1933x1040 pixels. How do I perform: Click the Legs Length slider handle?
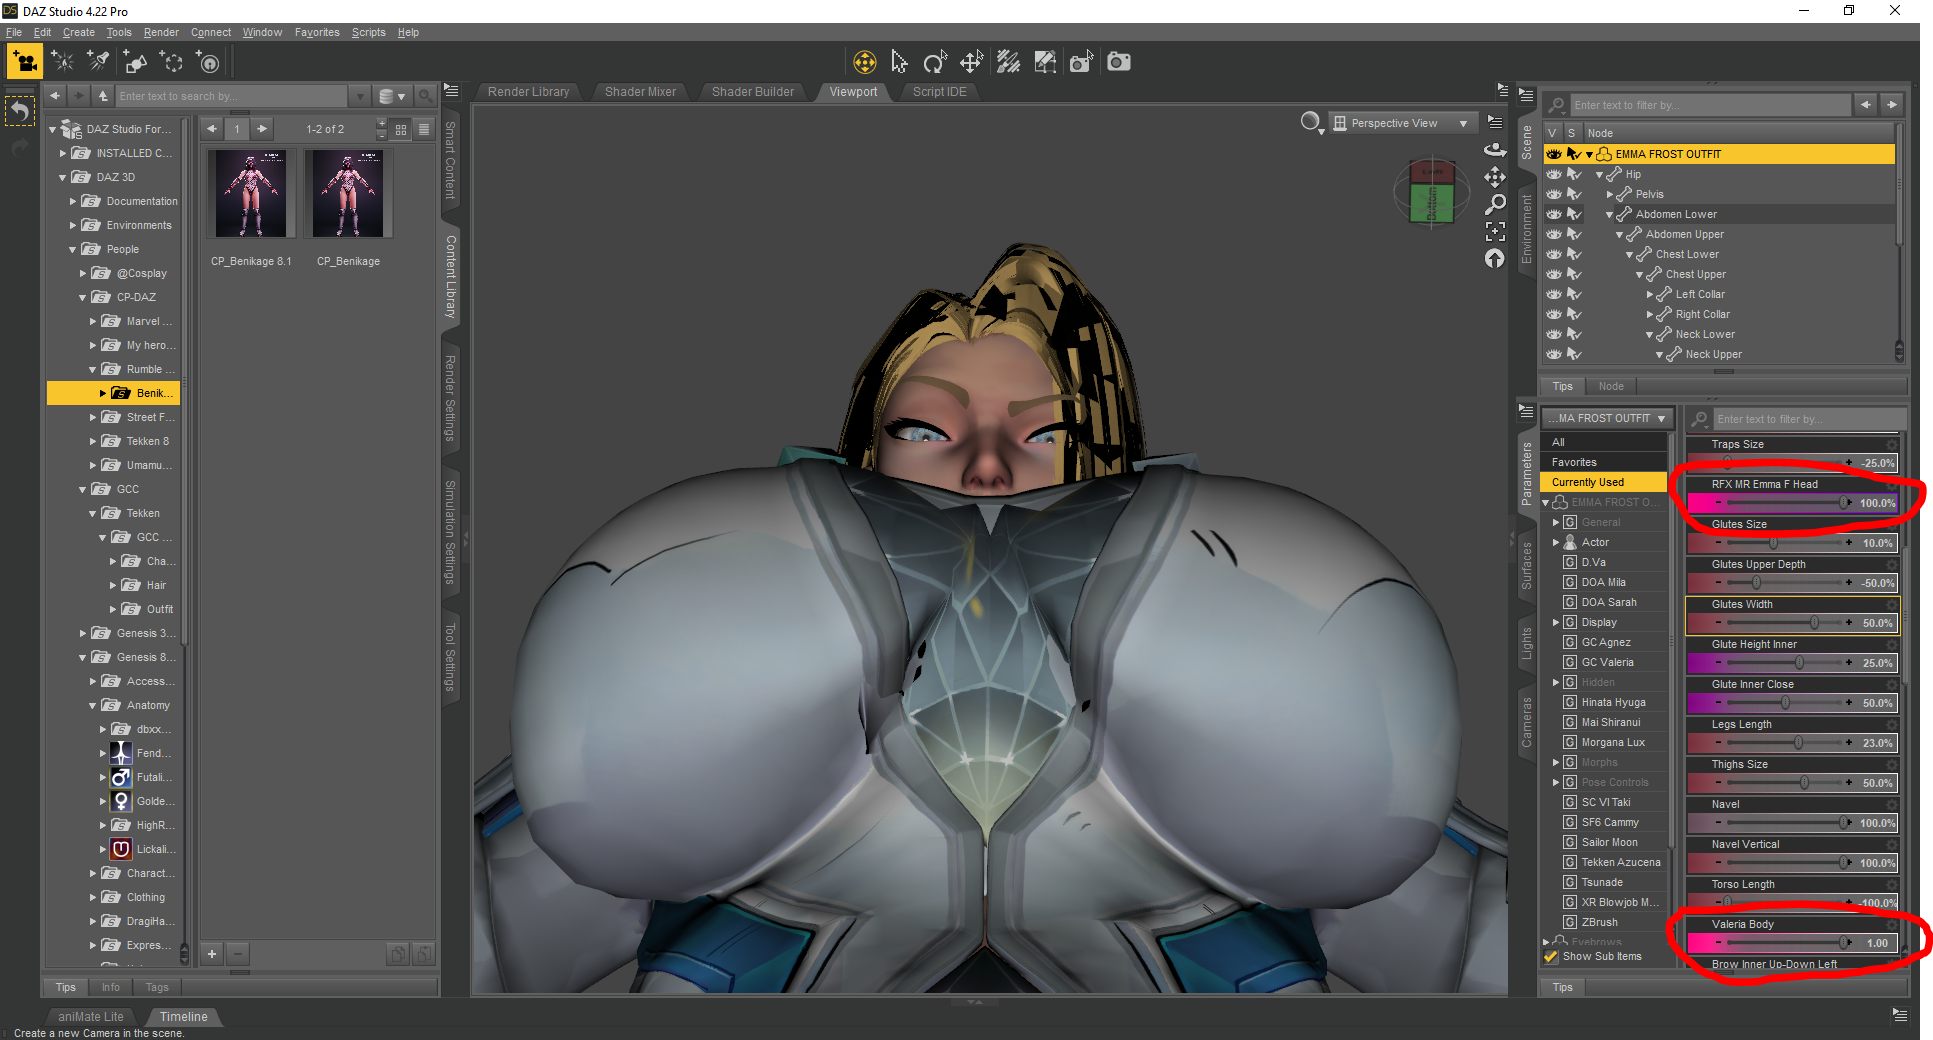[x=1798, y=743]
